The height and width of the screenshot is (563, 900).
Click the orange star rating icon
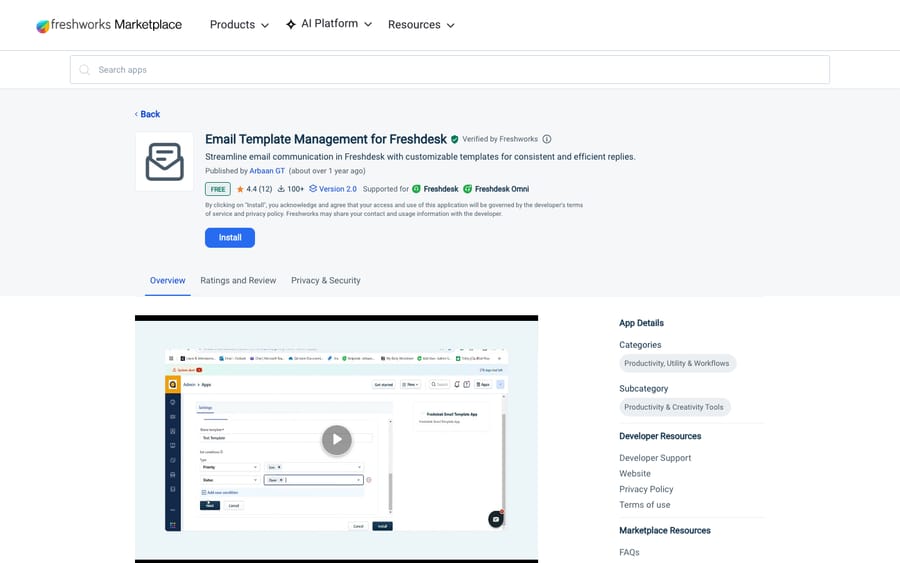tap(240, 189)
